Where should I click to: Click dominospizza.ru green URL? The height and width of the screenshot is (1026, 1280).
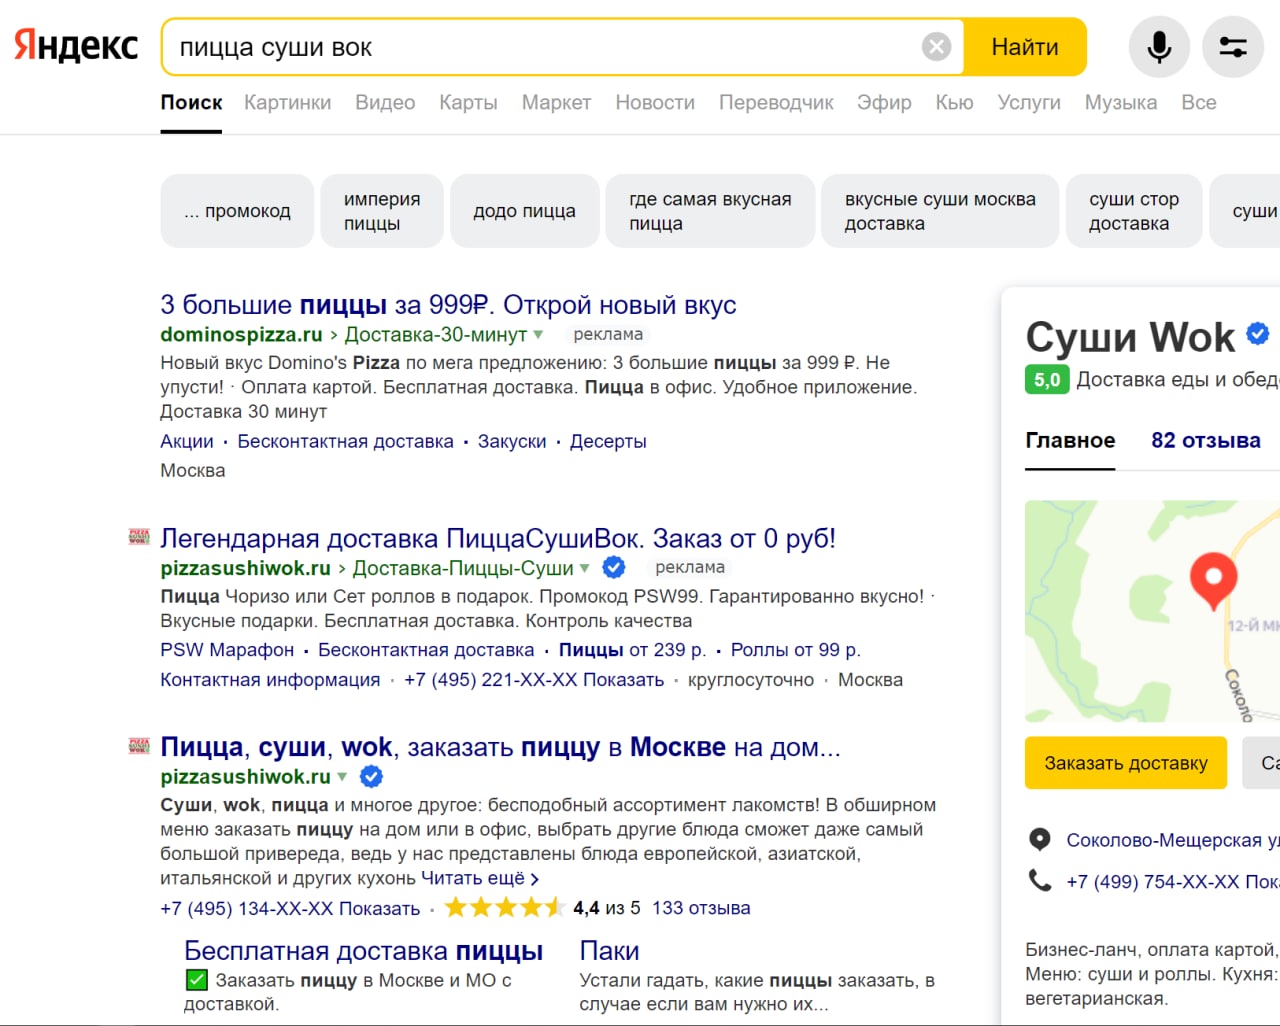coord(241,334)
